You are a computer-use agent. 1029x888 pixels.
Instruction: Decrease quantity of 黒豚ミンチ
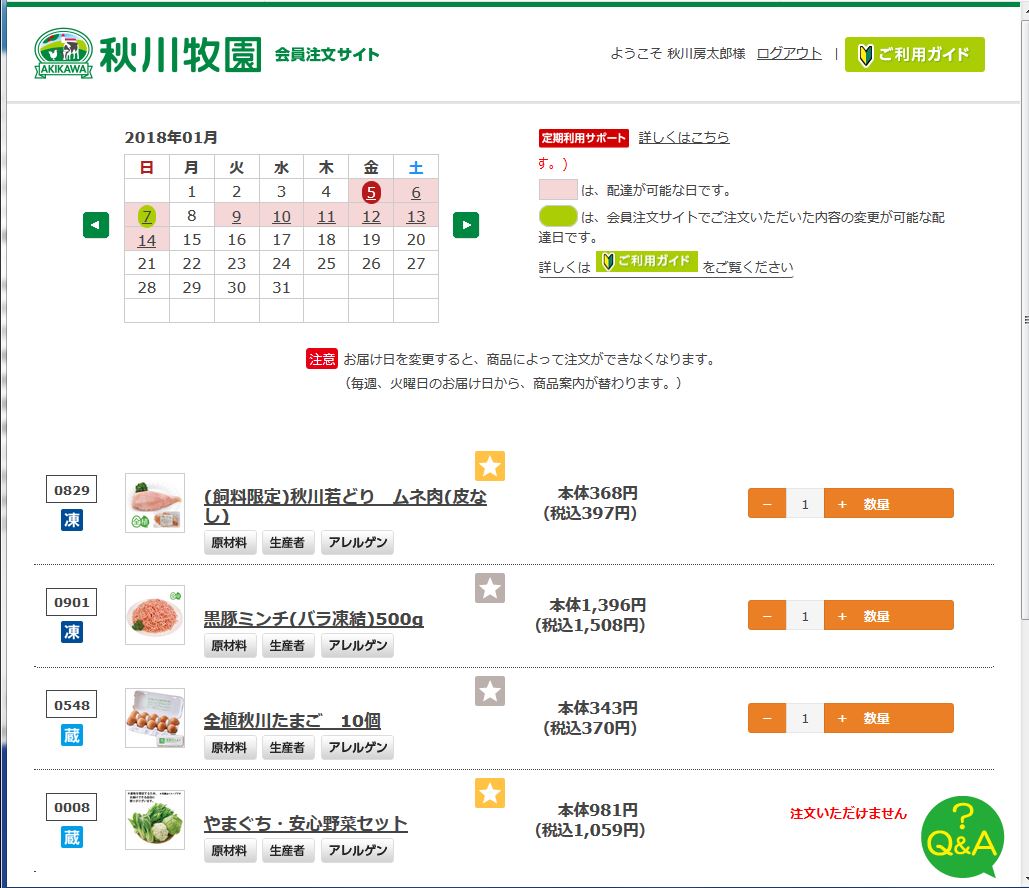[767, 616]
